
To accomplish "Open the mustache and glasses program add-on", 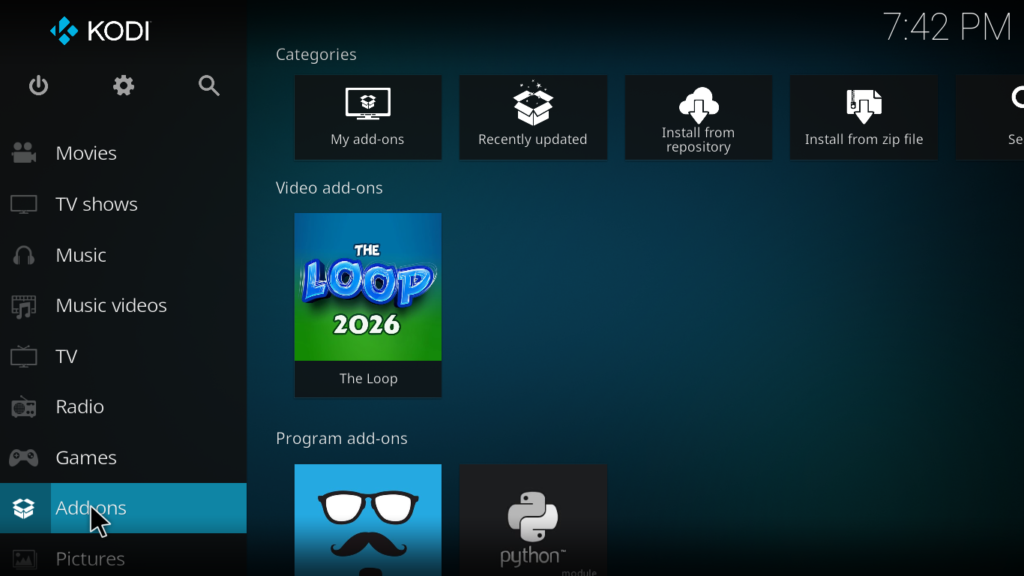I will 368,520.
